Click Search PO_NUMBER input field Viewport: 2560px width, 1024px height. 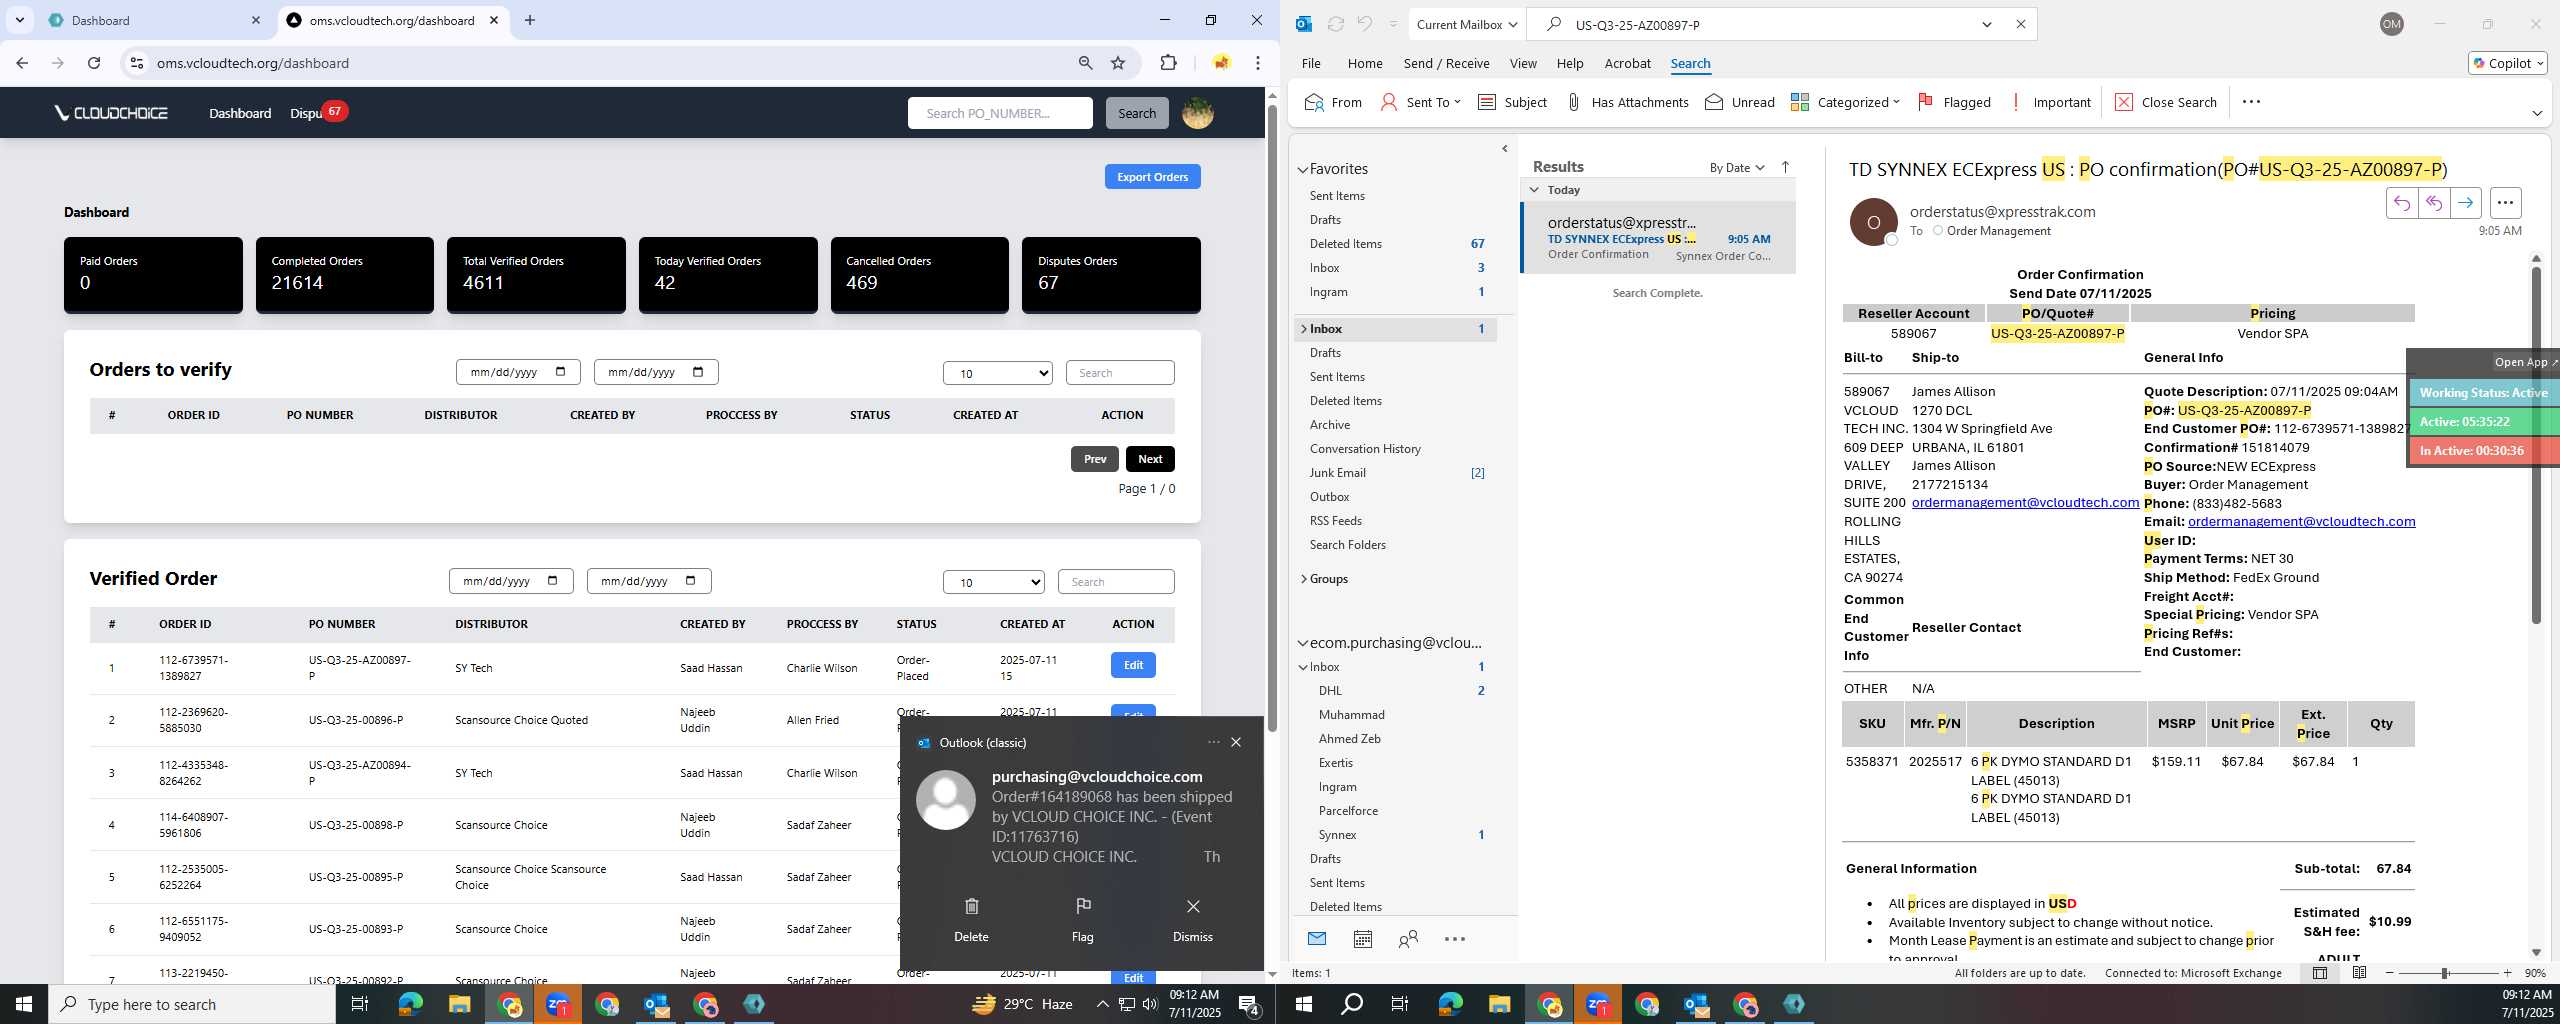pos(1000,113)
